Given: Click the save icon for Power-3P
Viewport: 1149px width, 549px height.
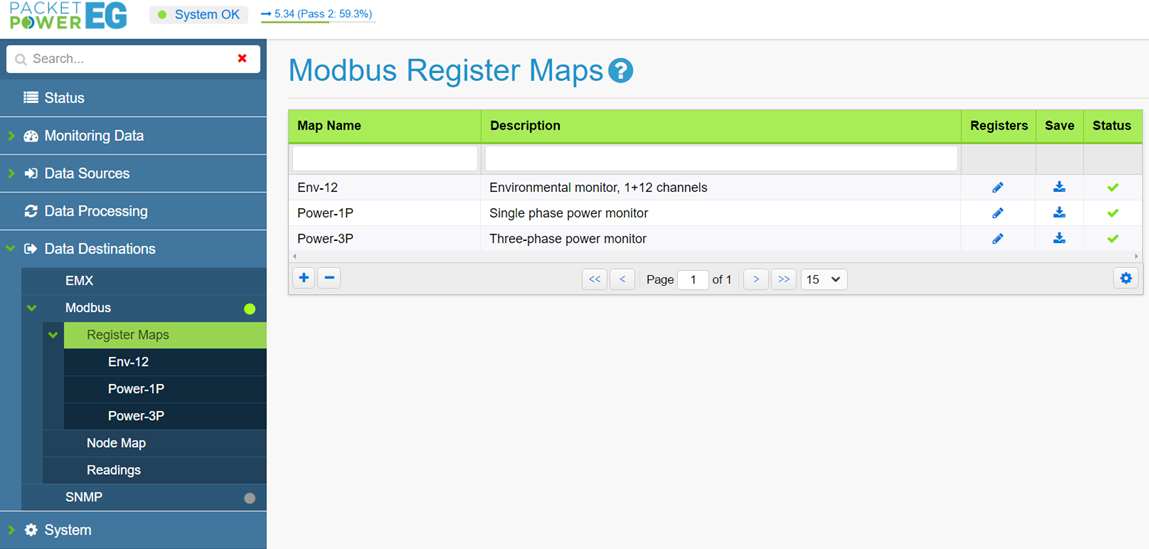Looking at the screenshot, I should (1059, 239).
